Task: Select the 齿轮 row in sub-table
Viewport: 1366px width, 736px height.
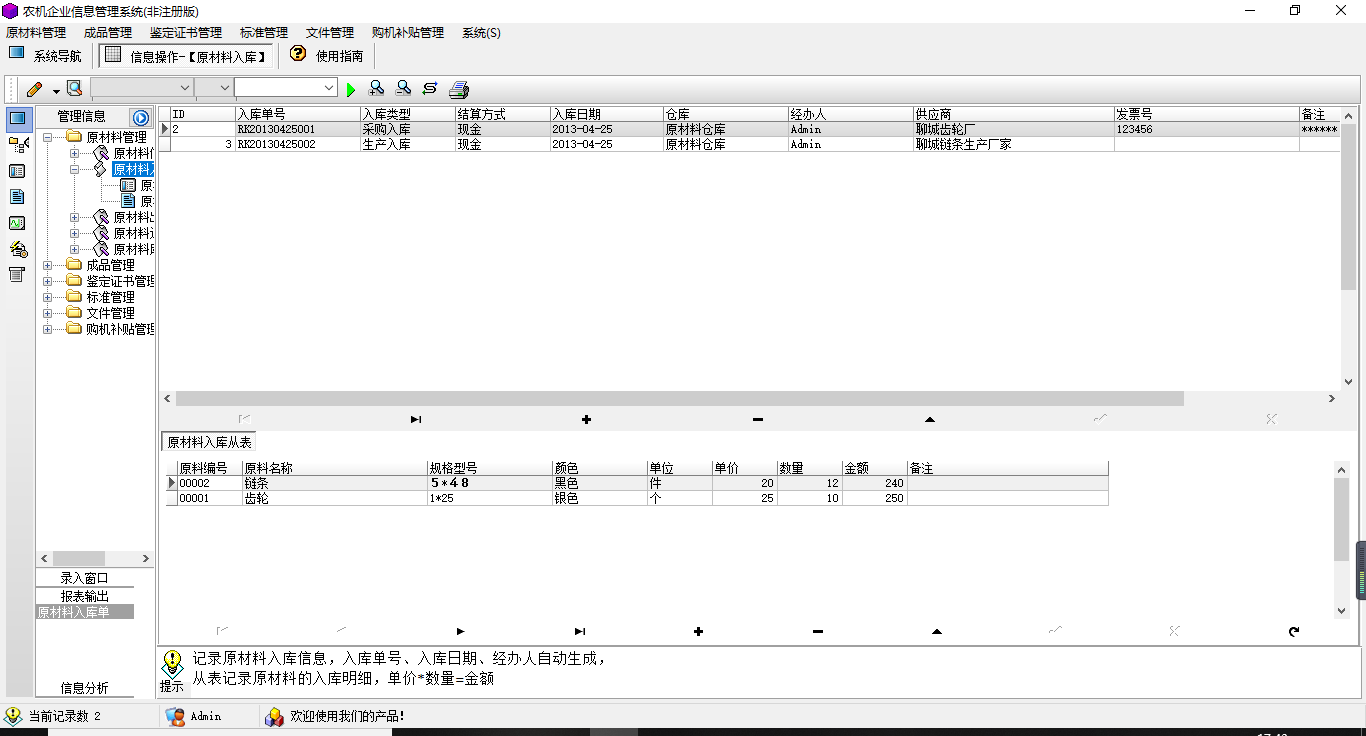Action: (638, 498)
